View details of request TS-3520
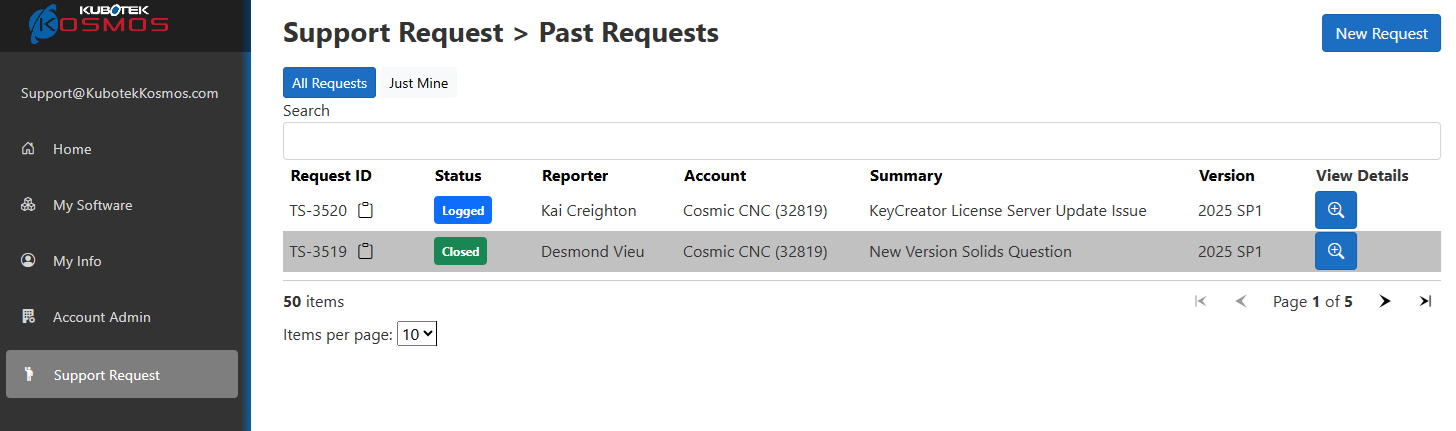1456x431 pixels. coord(1335,211)
